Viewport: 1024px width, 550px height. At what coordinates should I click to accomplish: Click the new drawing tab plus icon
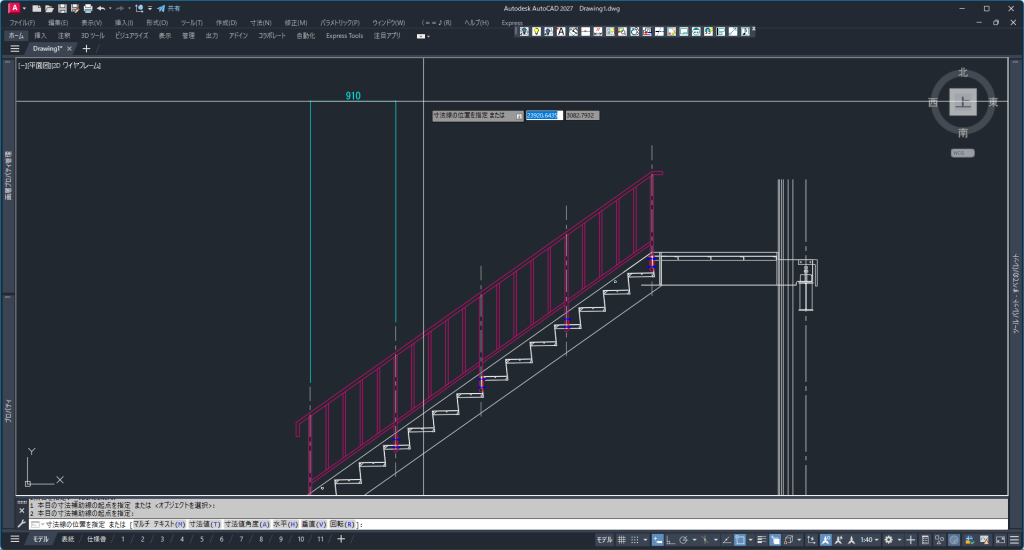(x=86, y=48)
